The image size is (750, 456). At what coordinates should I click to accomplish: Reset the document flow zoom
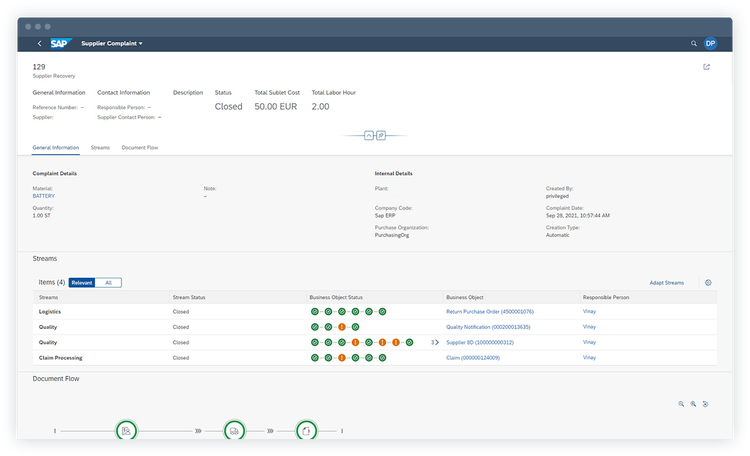click(x=705, y=404)
